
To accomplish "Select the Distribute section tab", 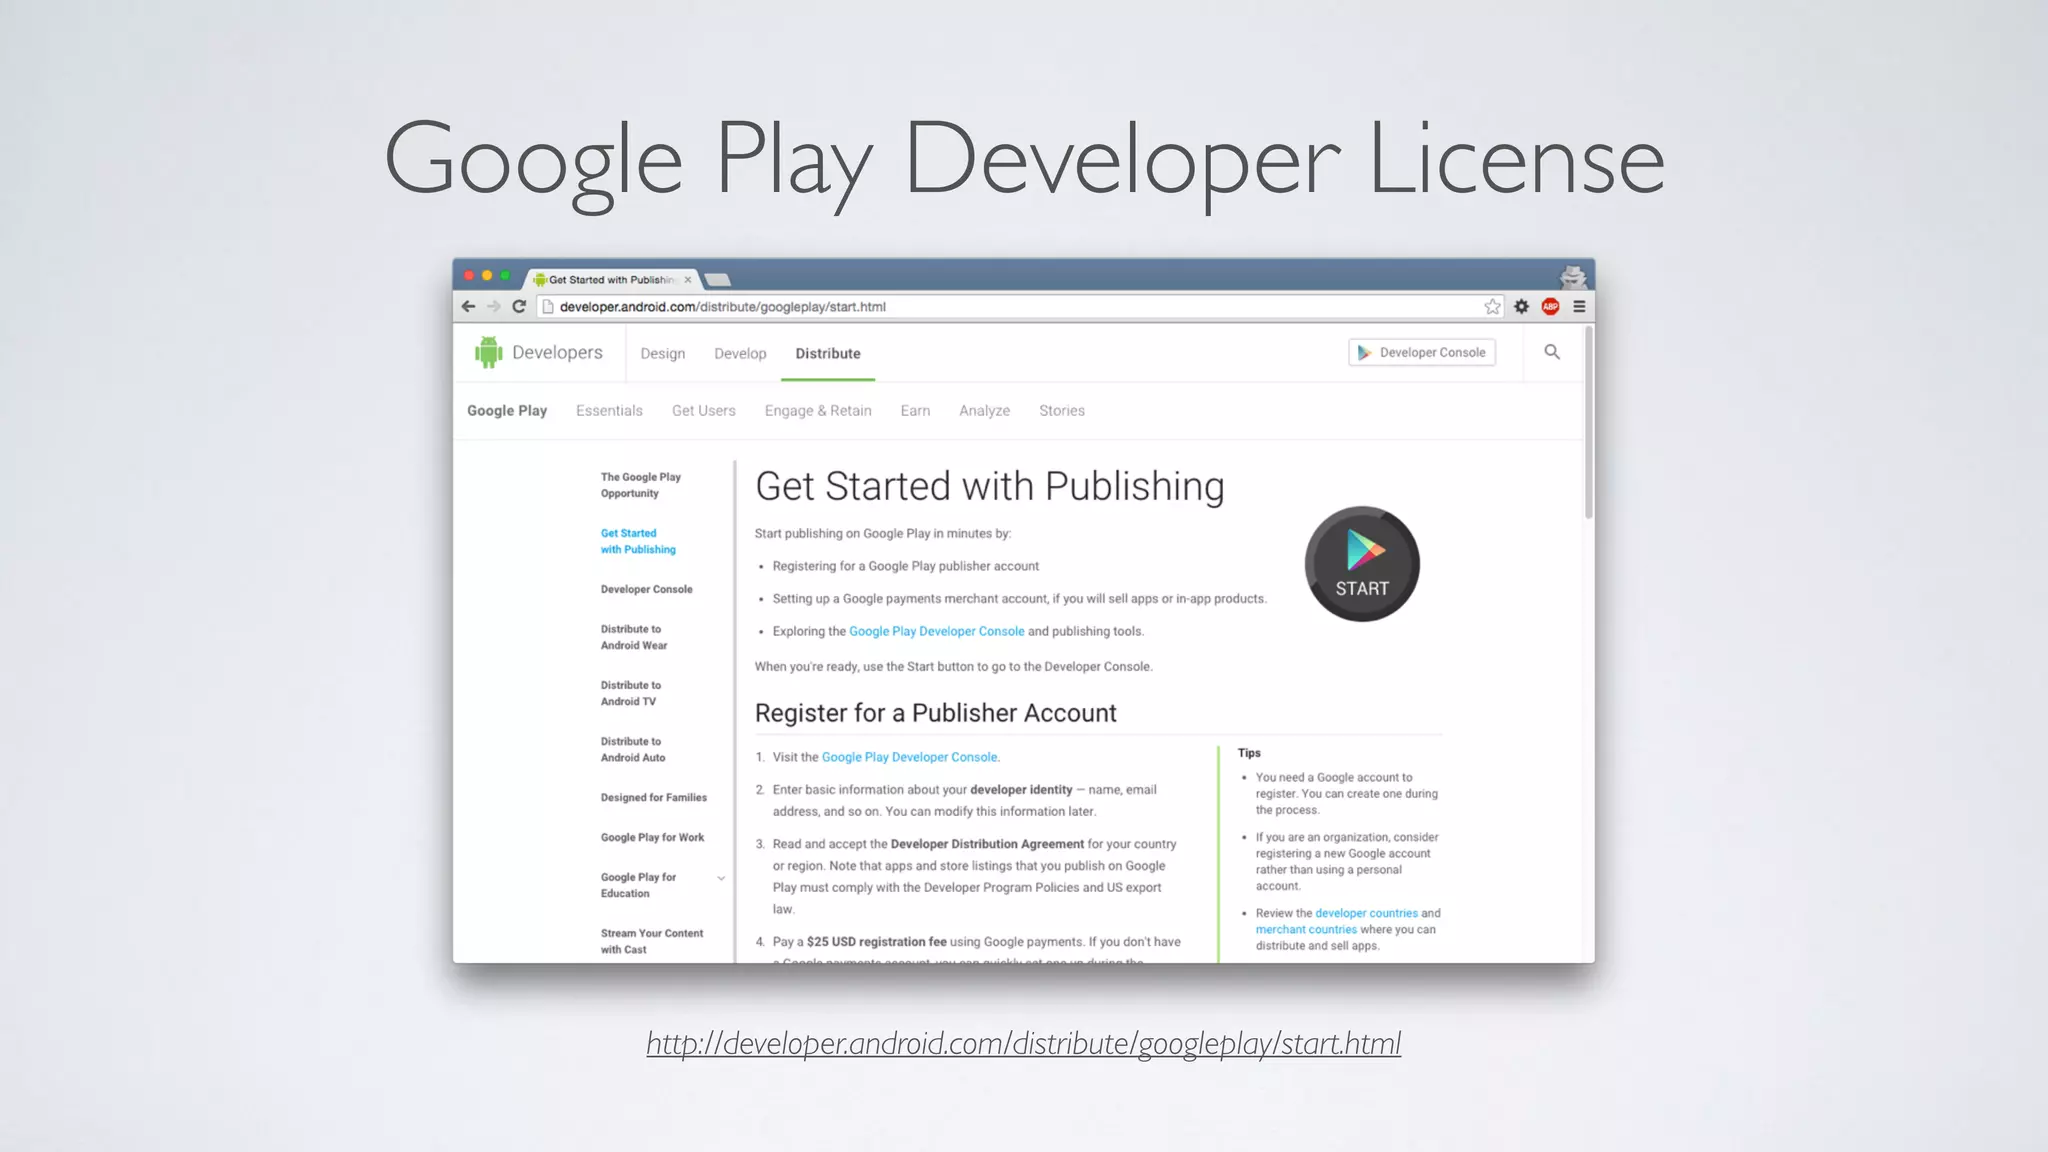I will click(x=828, y=353).
